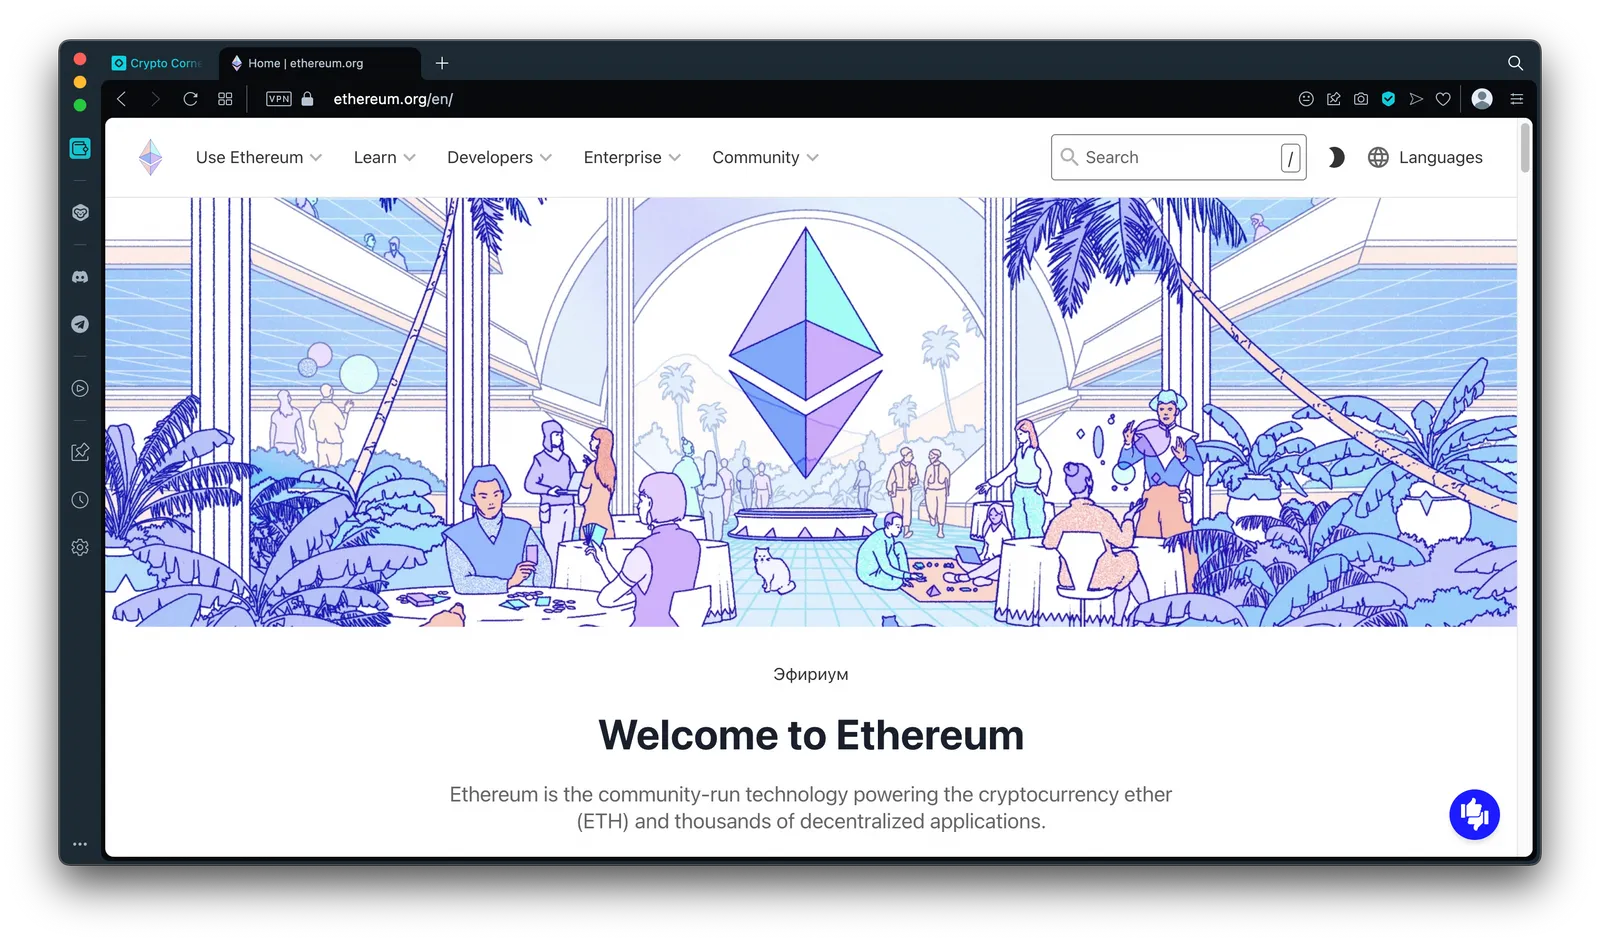Image resolution: width=1600 pixels, height=943 pixels.
Task: Open the Languages selector link
Action: click(1425, 157)
